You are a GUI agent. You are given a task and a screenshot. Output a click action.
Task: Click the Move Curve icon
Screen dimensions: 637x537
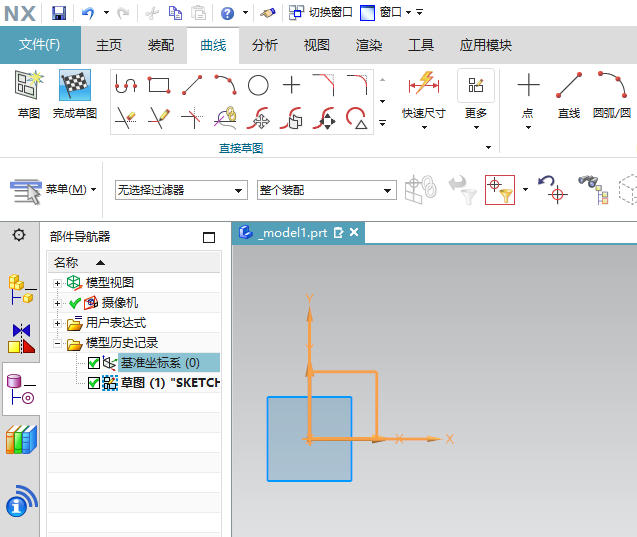258,118
